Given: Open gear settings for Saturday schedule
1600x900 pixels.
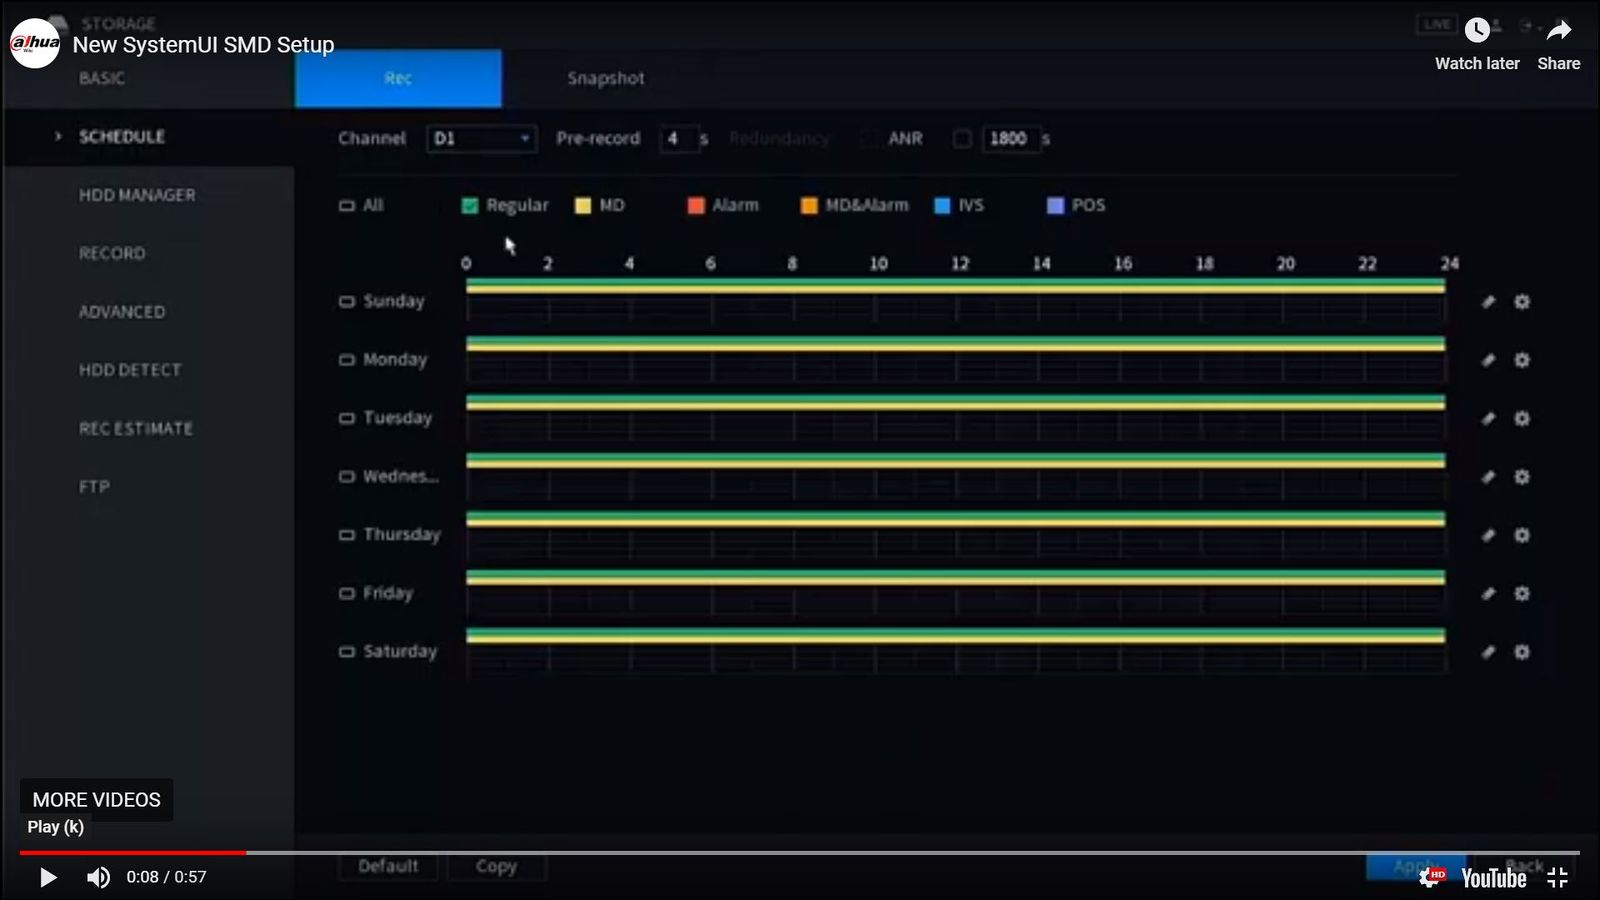Looking at the screenshot, I should pyautogui.click(x=1522, y=652).
